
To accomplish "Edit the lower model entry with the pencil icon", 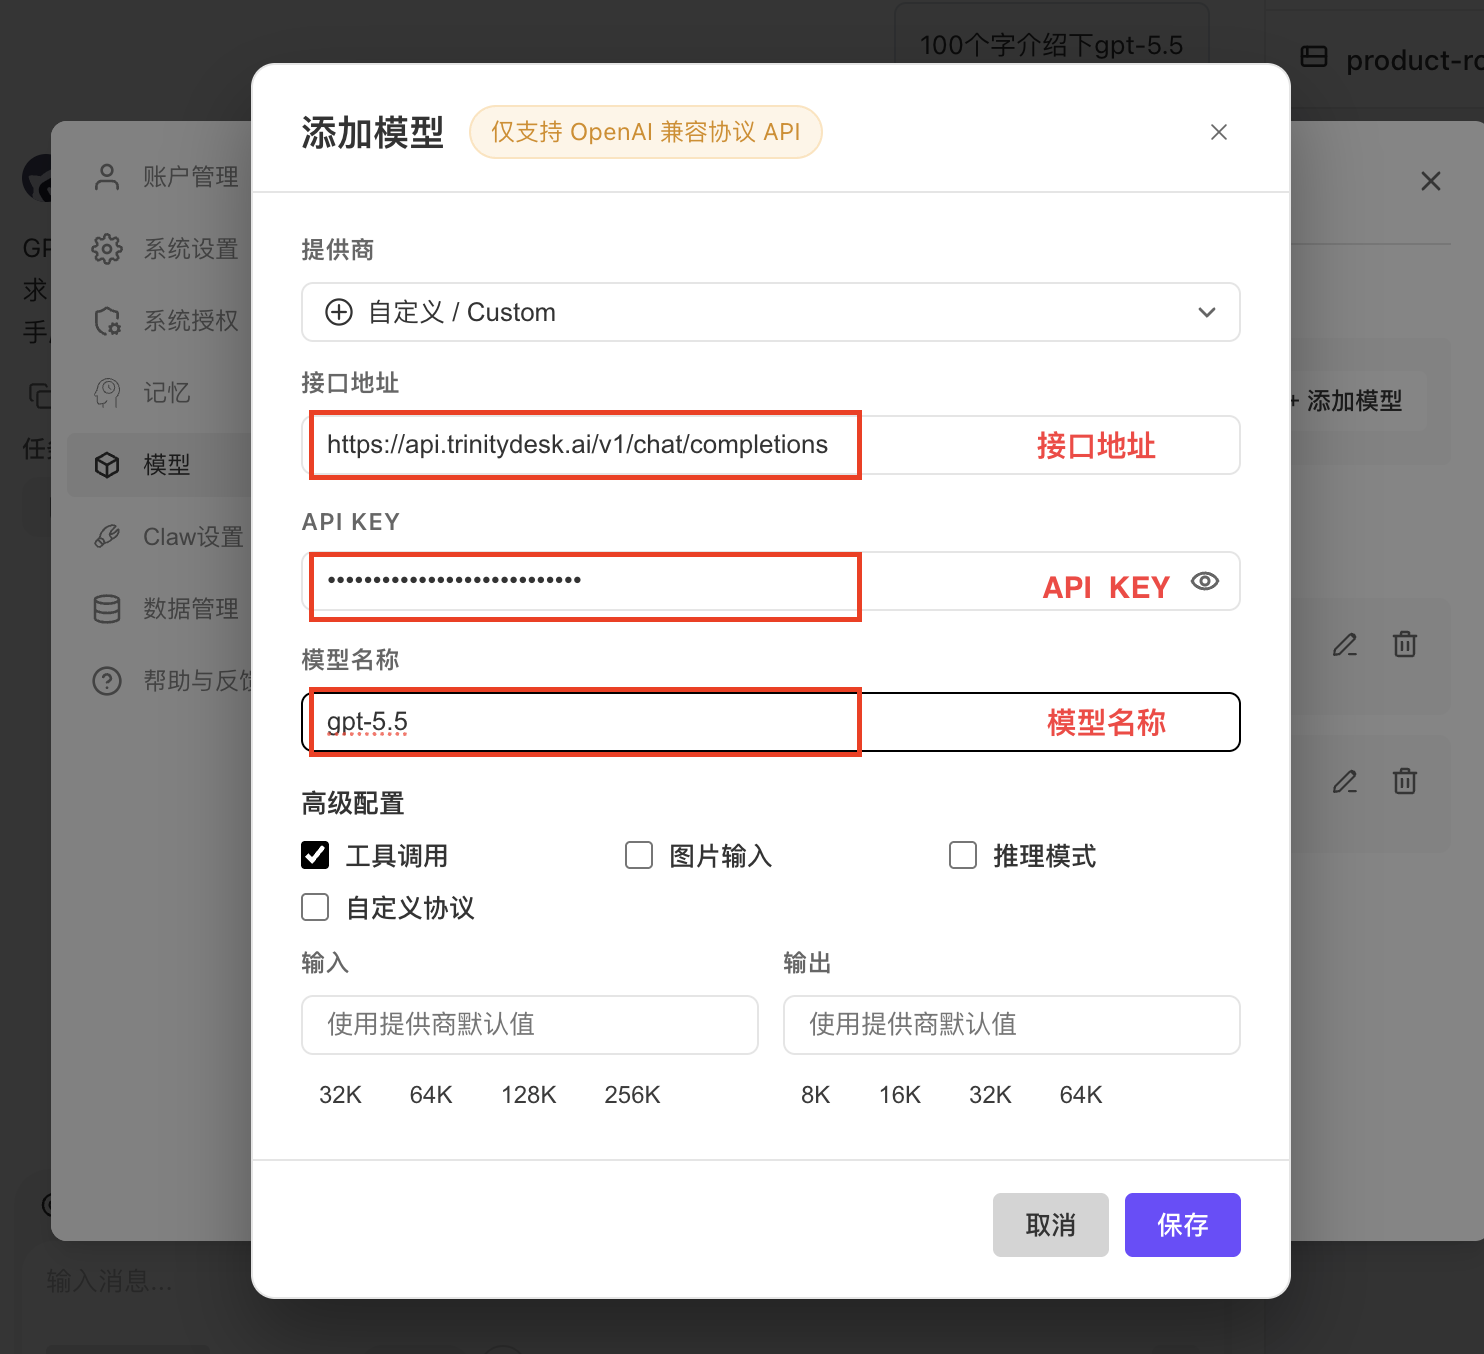I will coord(1345,781).
